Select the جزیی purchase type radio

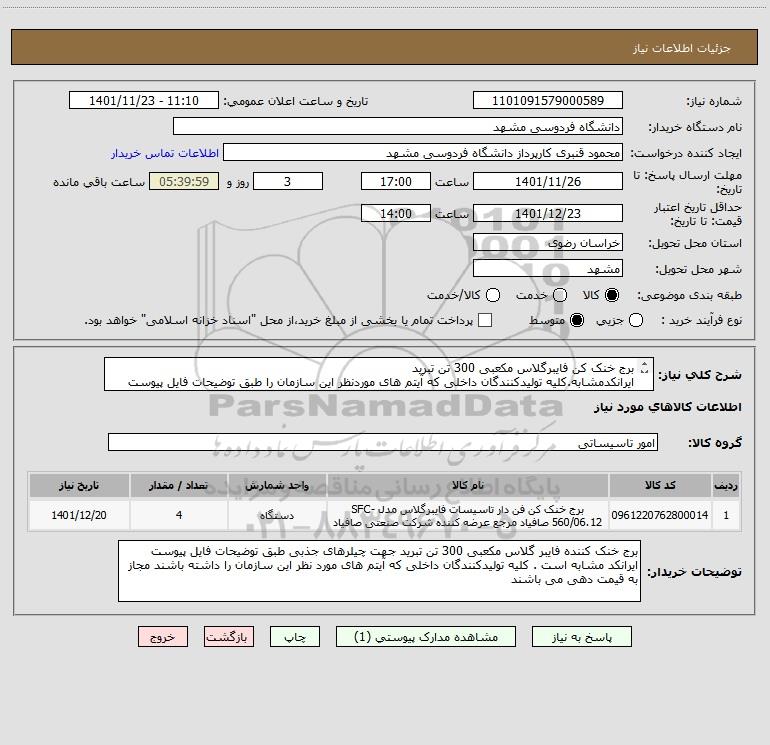coord(636,320)
